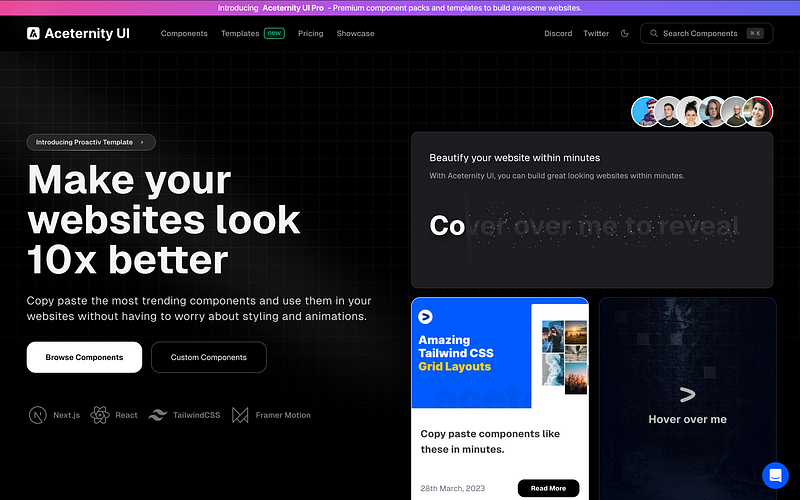
Task: Go to the Pricing page
Action: [x=311, y=34]
